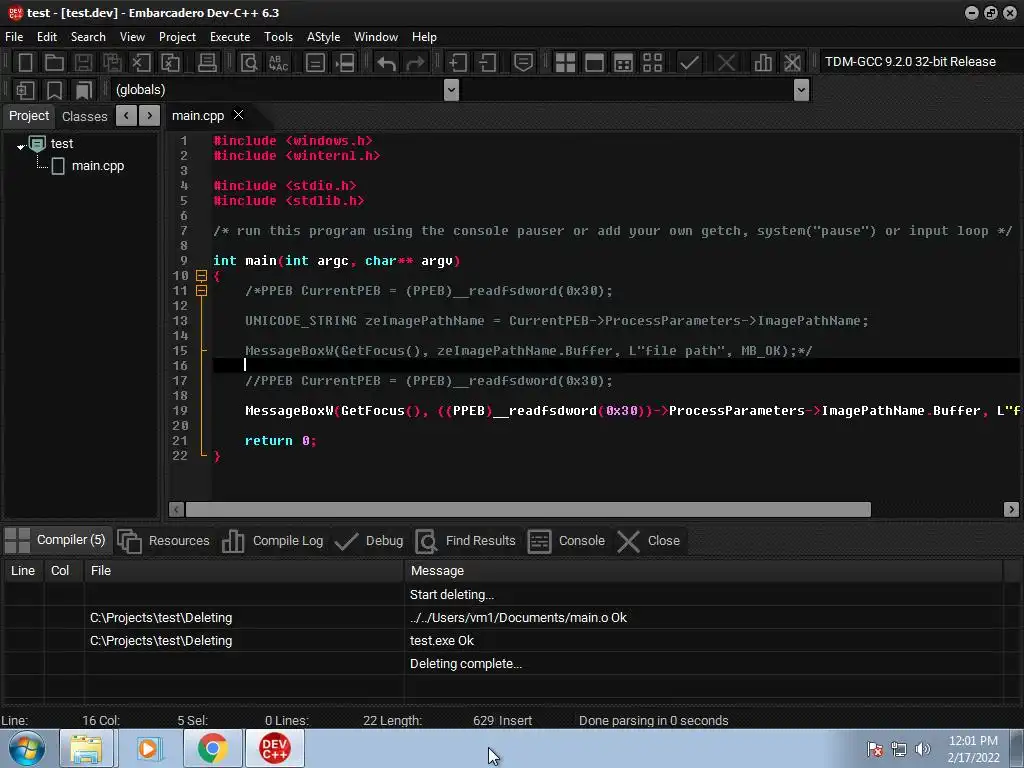The height and width of the screenshot is (768, 1024).
Task: Click the Close All files icon
Action: [x=170, y=63]
